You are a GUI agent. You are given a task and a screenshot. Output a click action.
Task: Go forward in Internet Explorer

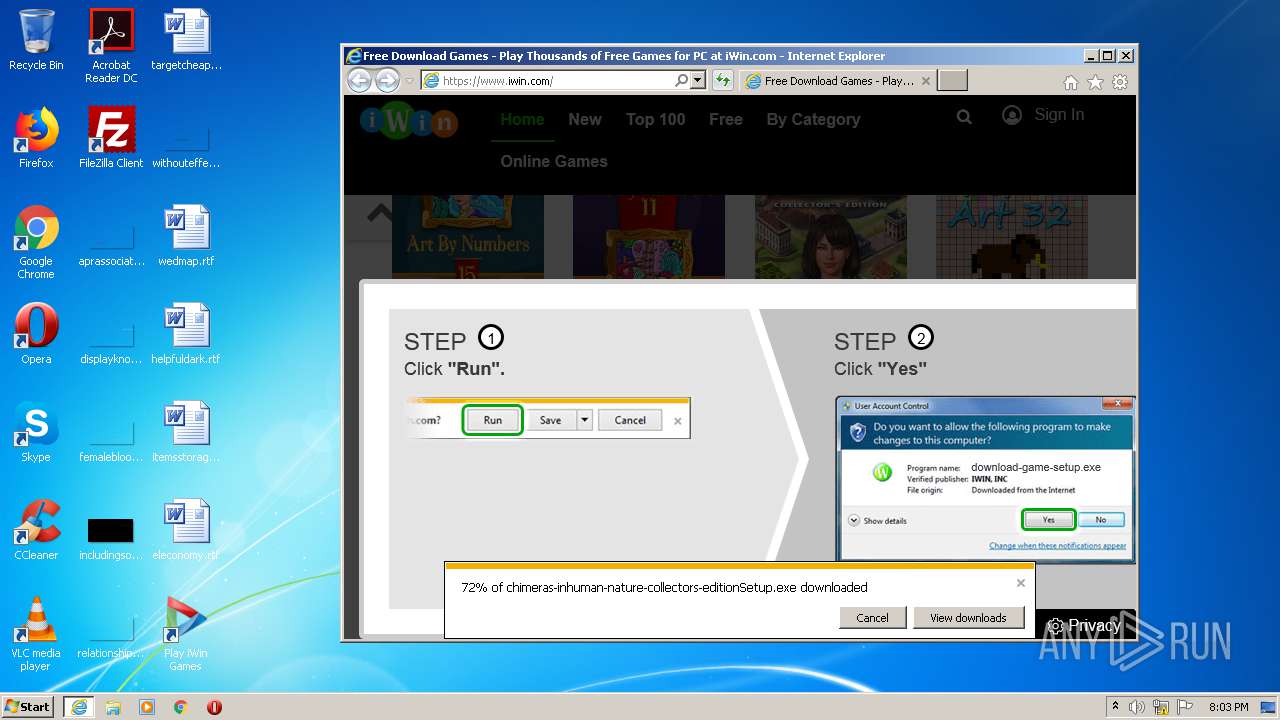387,81
